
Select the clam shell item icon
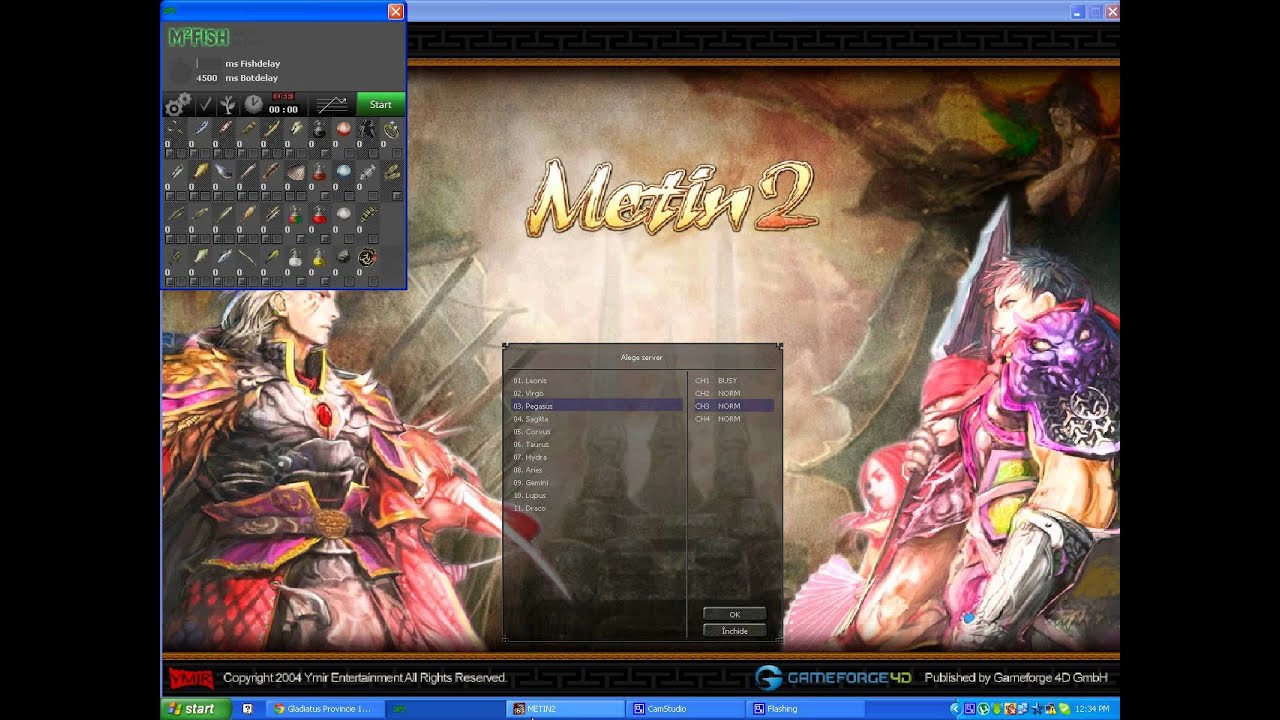coord(296,172)
